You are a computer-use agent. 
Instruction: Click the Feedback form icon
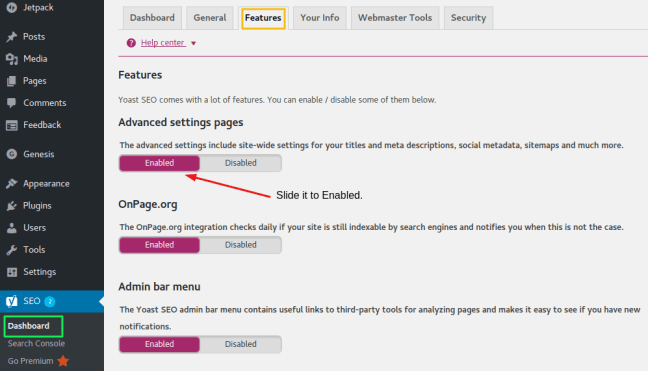point(12,125)
